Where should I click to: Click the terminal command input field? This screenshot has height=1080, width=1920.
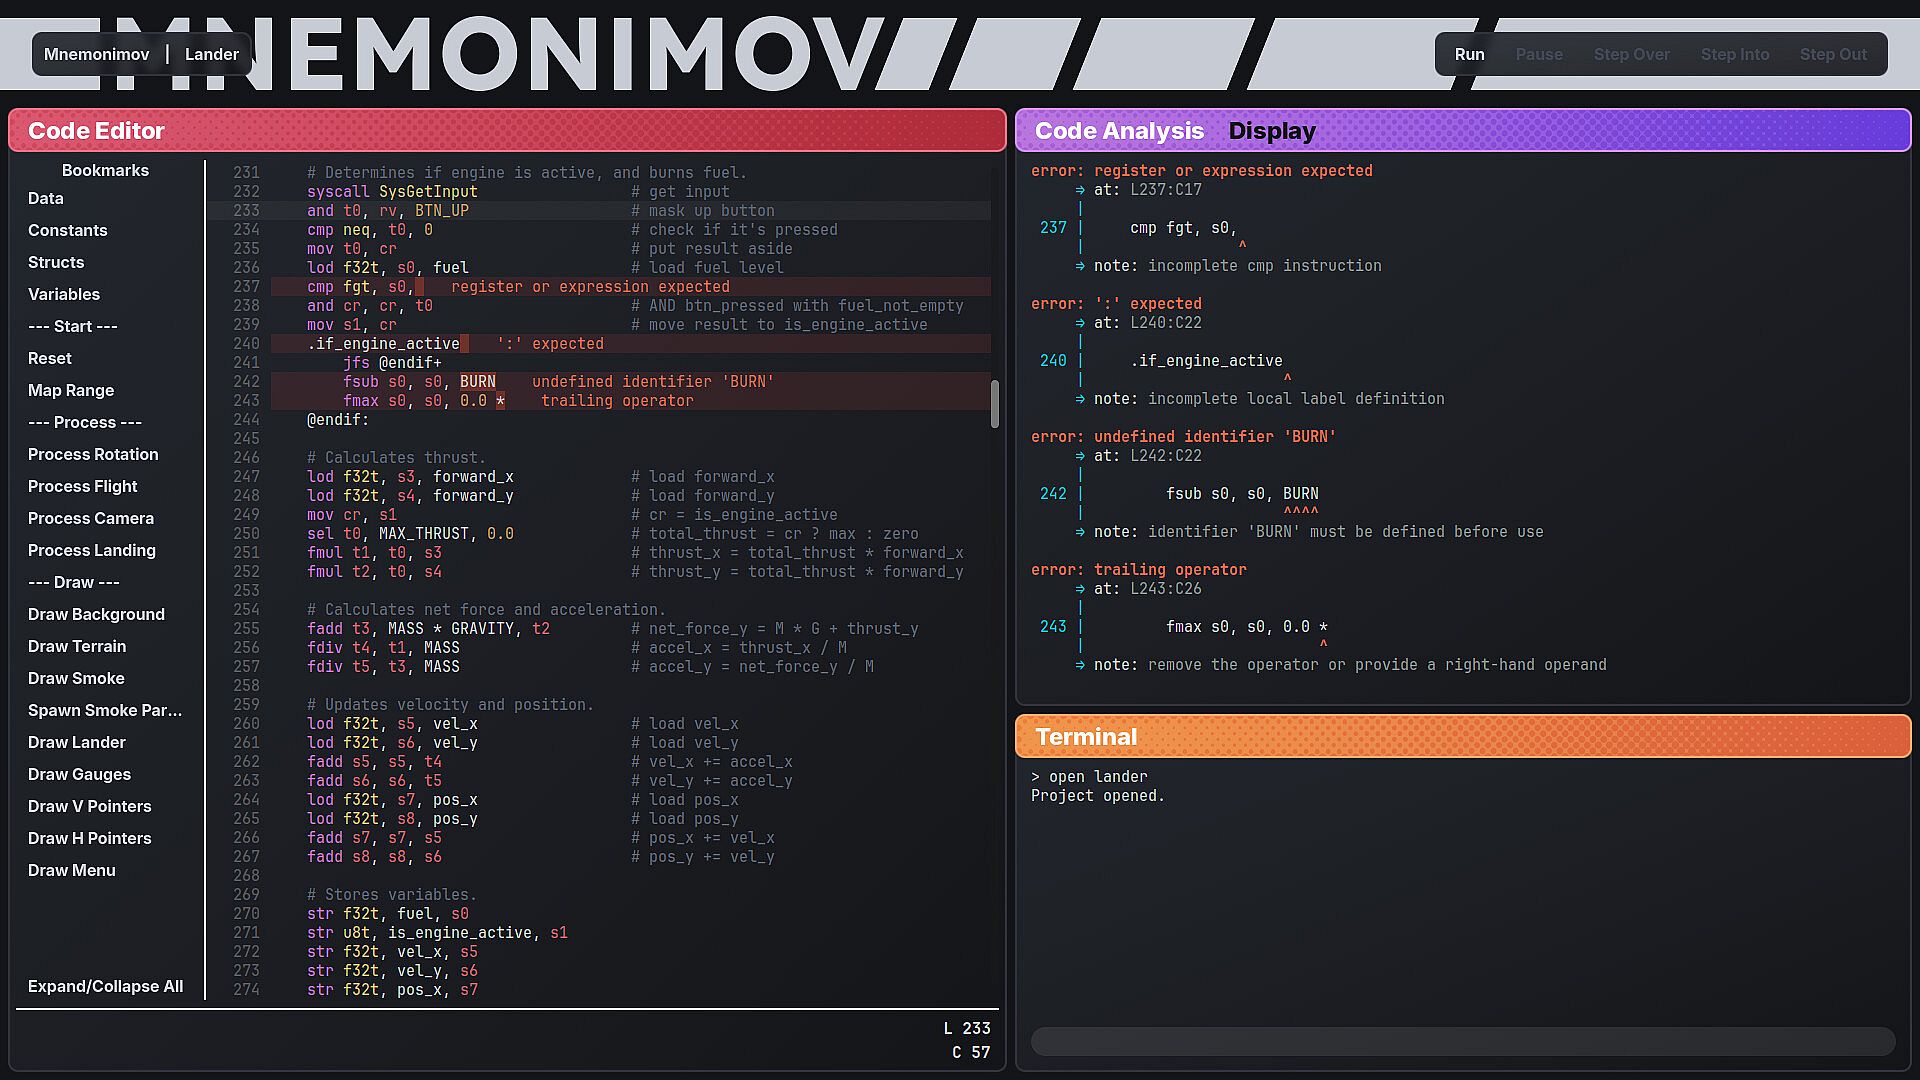point(1462,1041)
